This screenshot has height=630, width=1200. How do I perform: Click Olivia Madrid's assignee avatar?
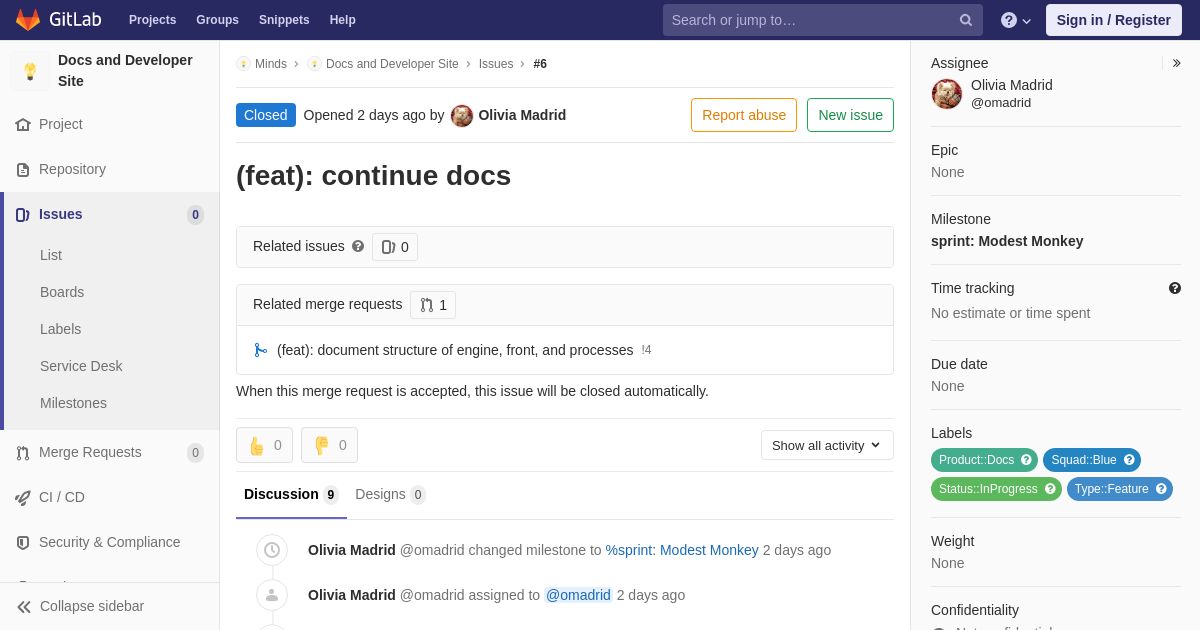pyautogui.click(x=947, y=94)
